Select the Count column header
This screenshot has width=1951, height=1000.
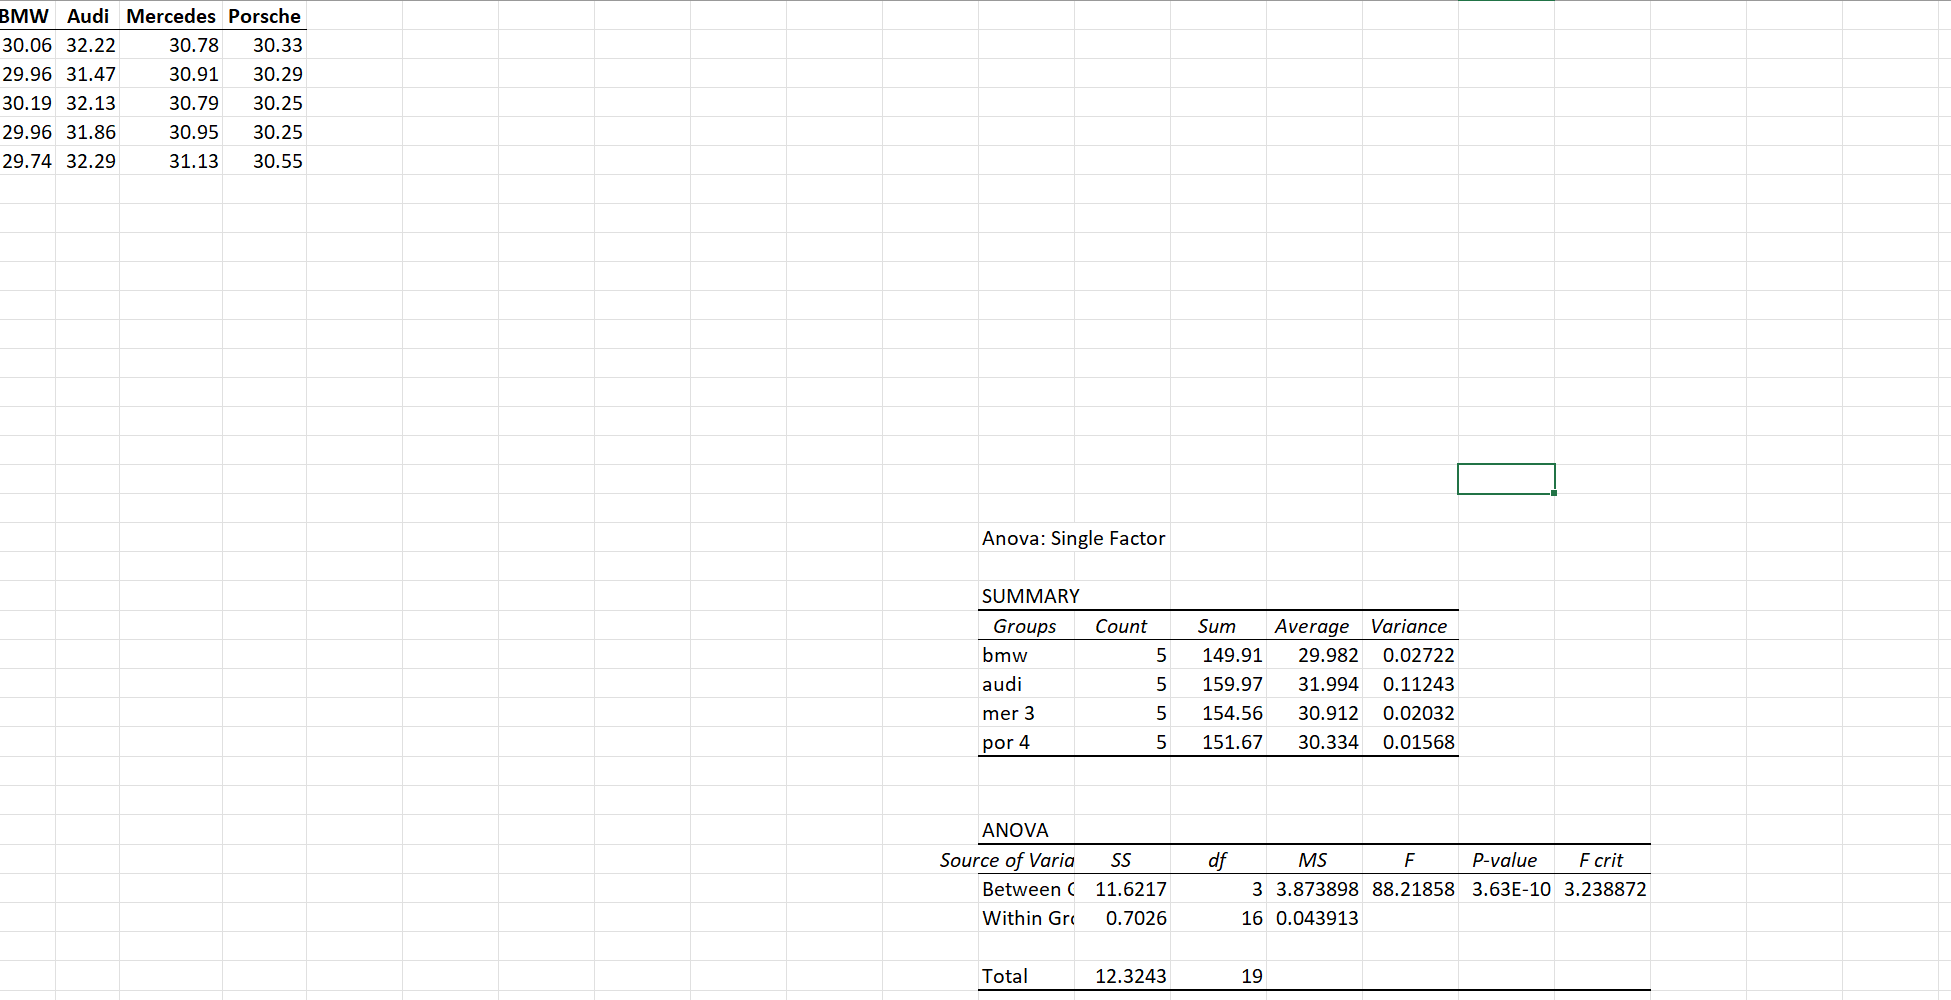tap(1122, 626)
